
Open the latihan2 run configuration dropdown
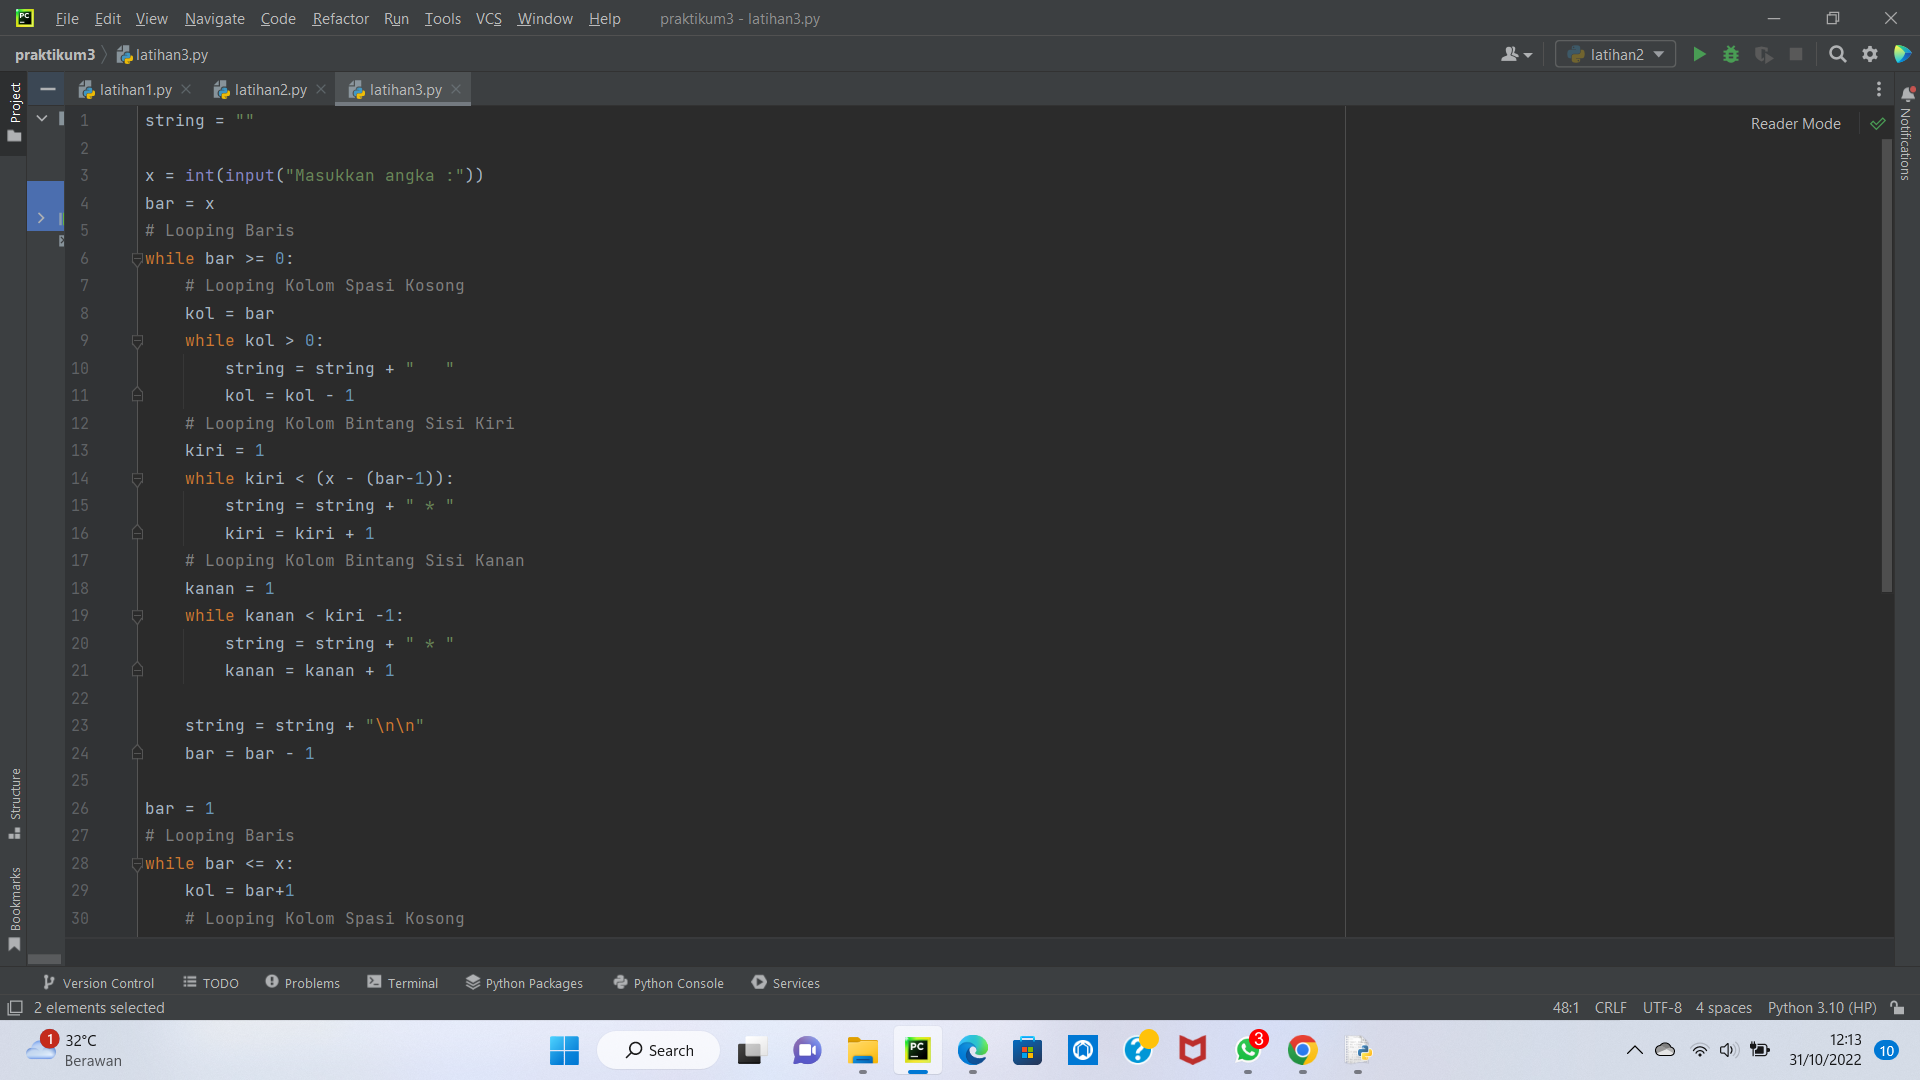tap(1657, 54)
